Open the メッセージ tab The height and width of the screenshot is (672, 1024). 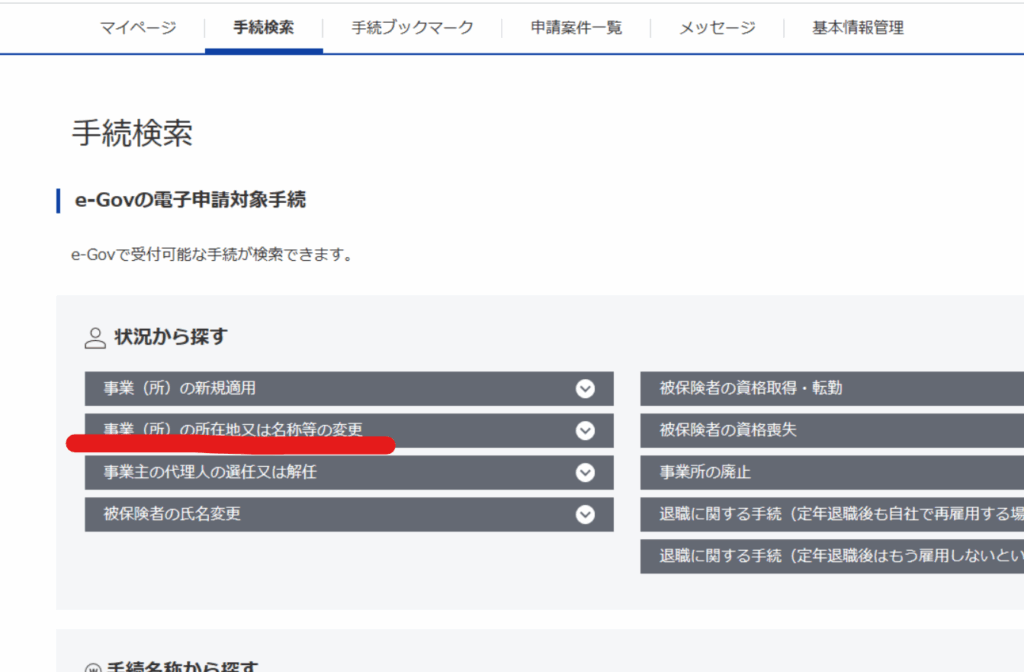coord(717,28)
